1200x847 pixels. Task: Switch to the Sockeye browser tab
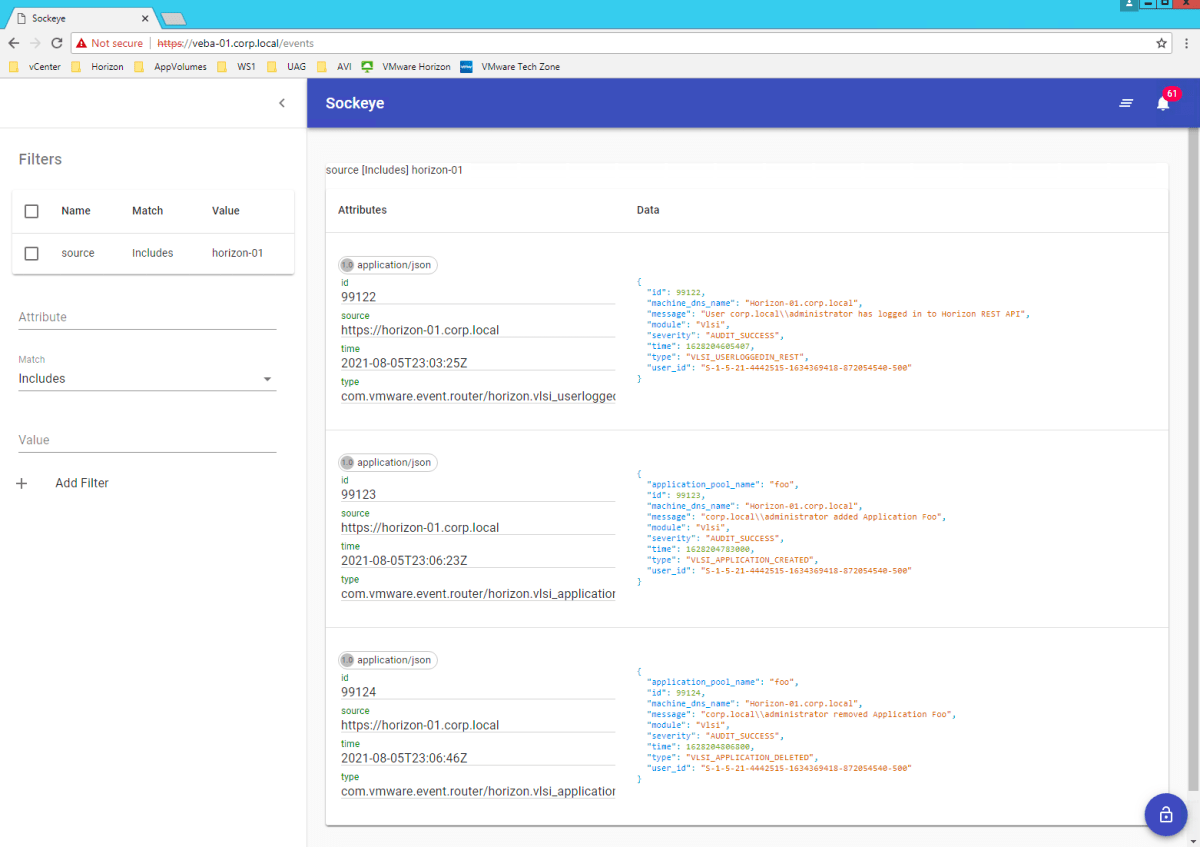(x=80, y=18)
